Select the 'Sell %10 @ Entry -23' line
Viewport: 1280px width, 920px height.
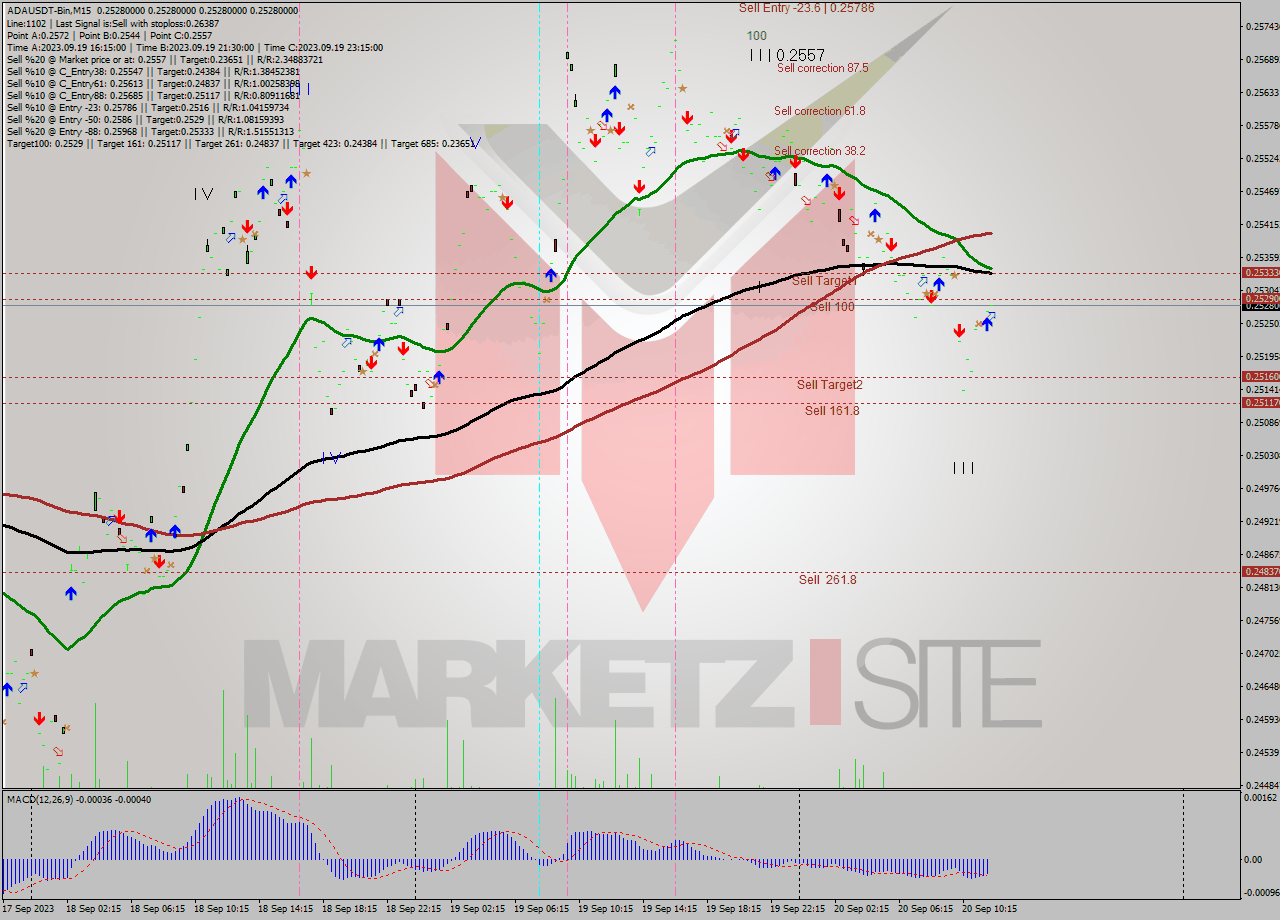coord(148,107)
